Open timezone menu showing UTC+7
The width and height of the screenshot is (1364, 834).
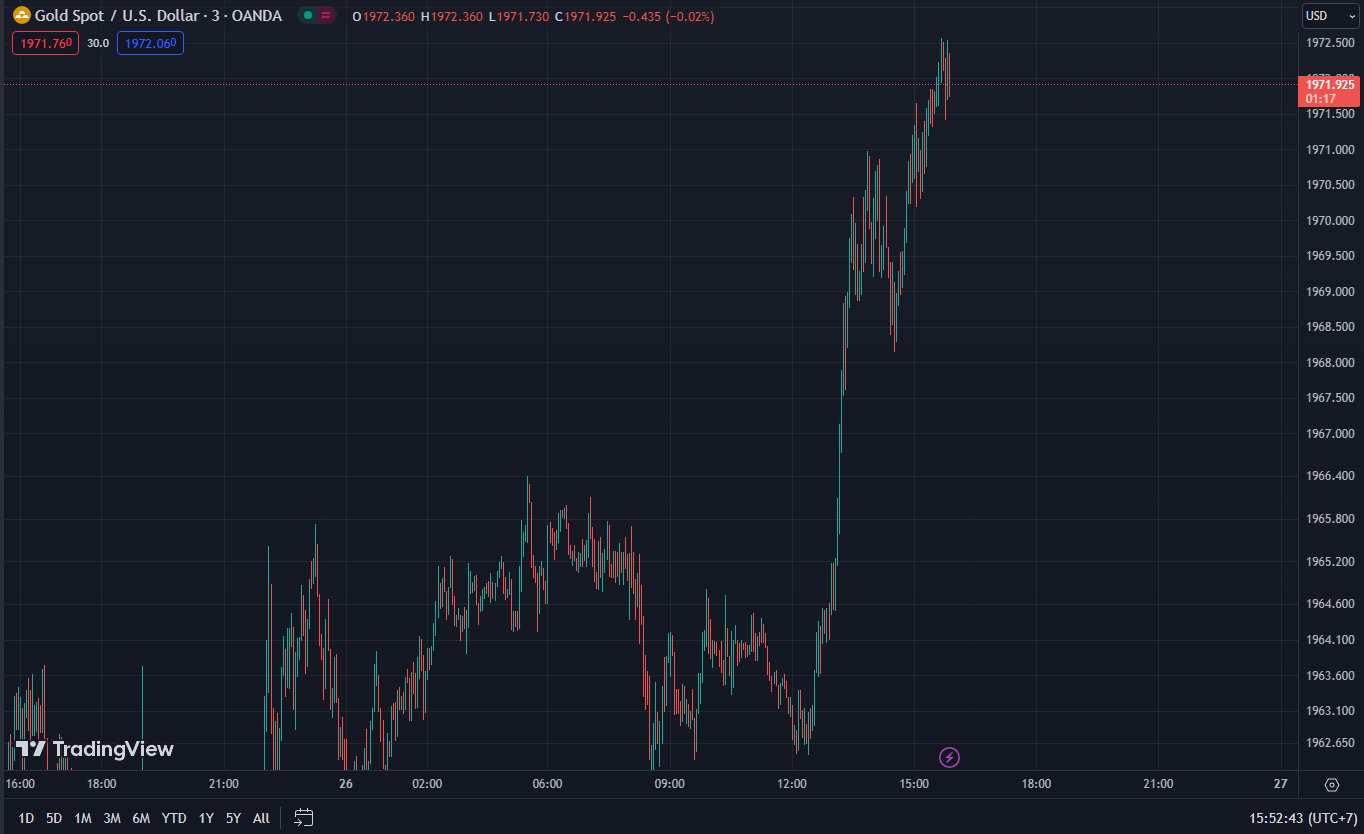point(1296,818)
